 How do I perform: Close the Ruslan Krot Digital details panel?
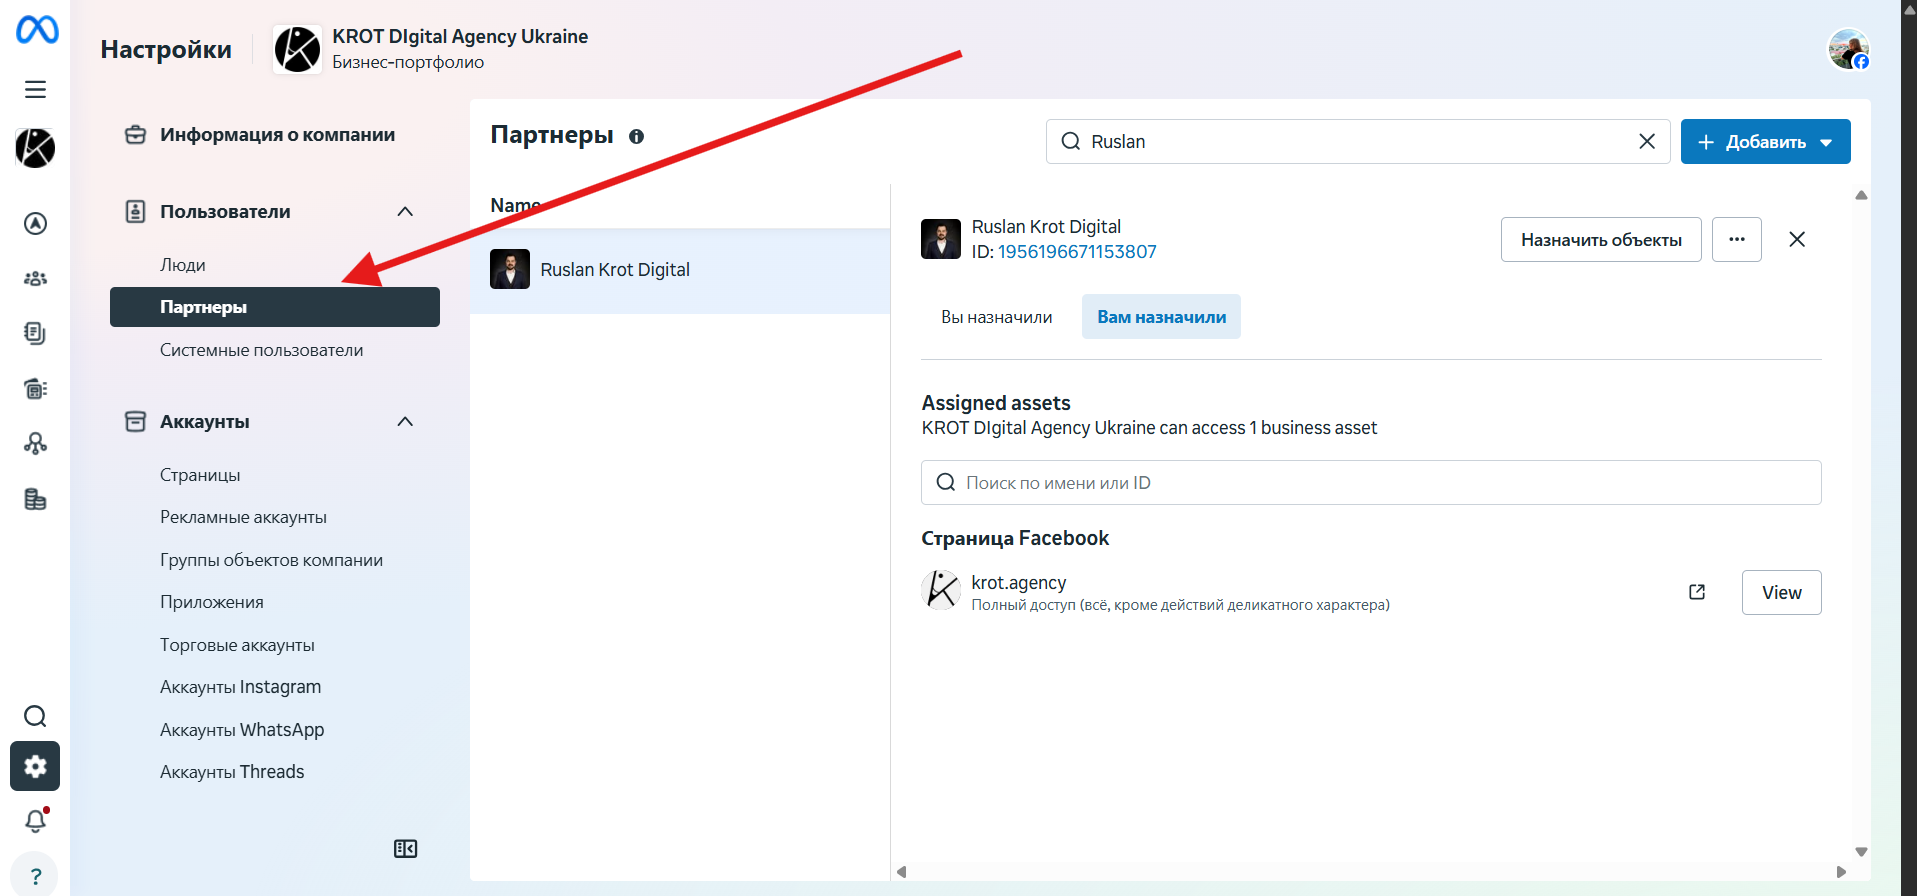tap(1797, 240)
